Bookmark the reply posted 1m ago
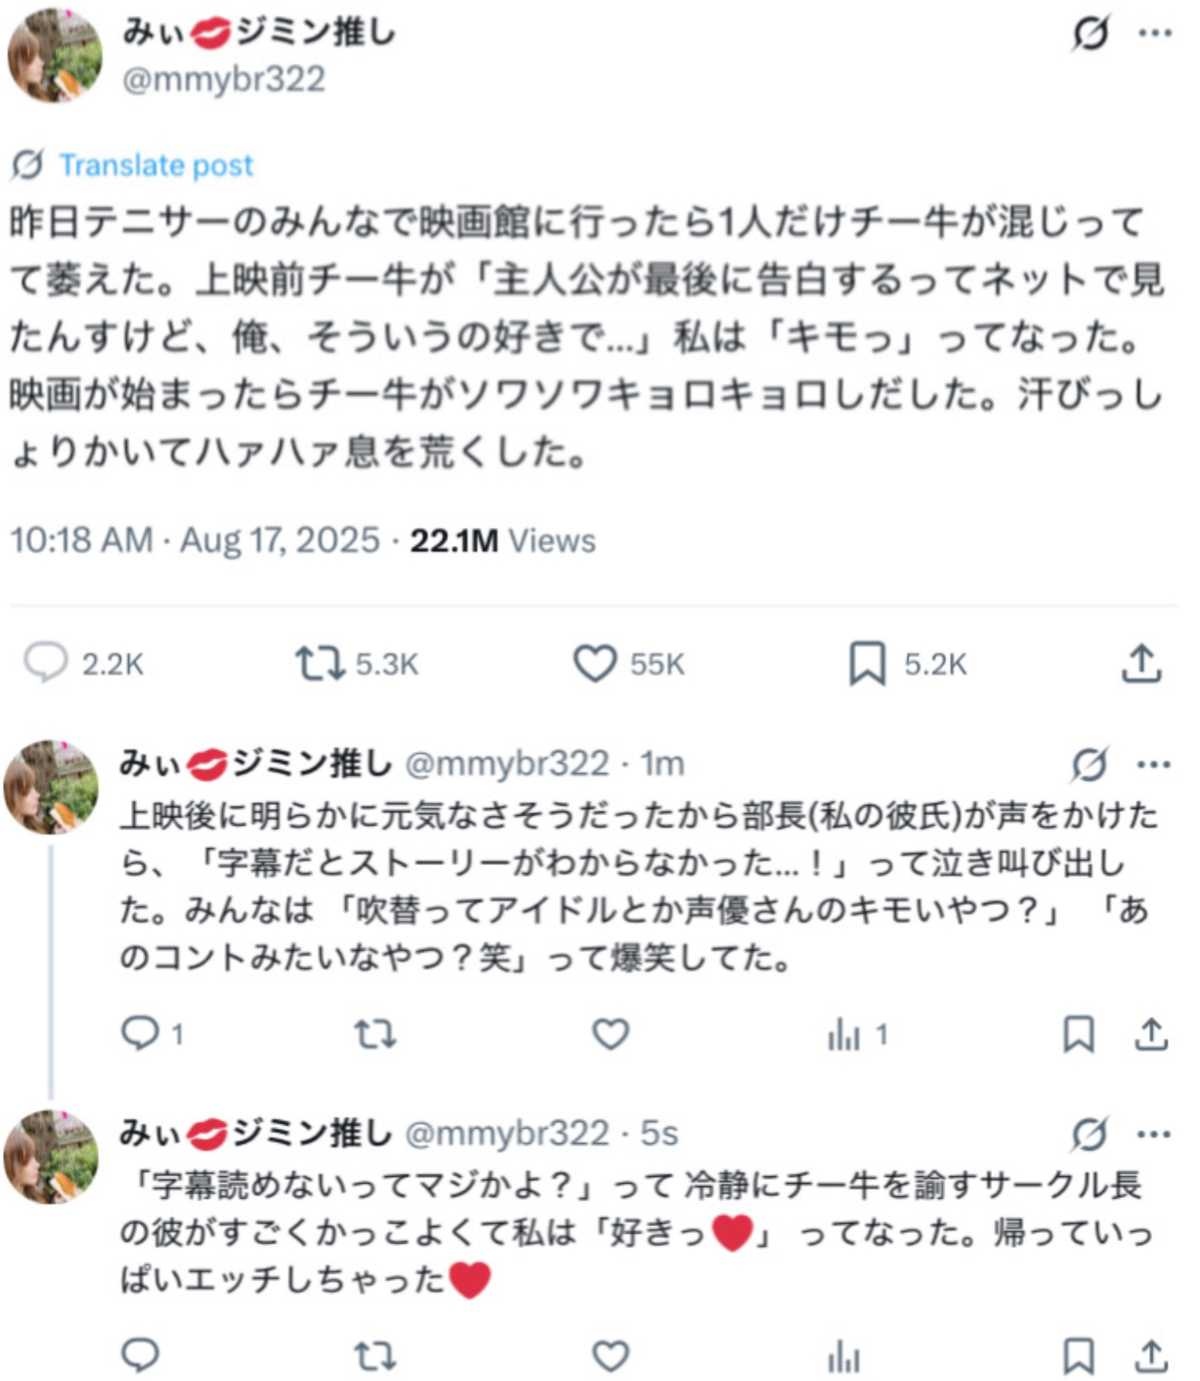 (x=1078, y=1034)
